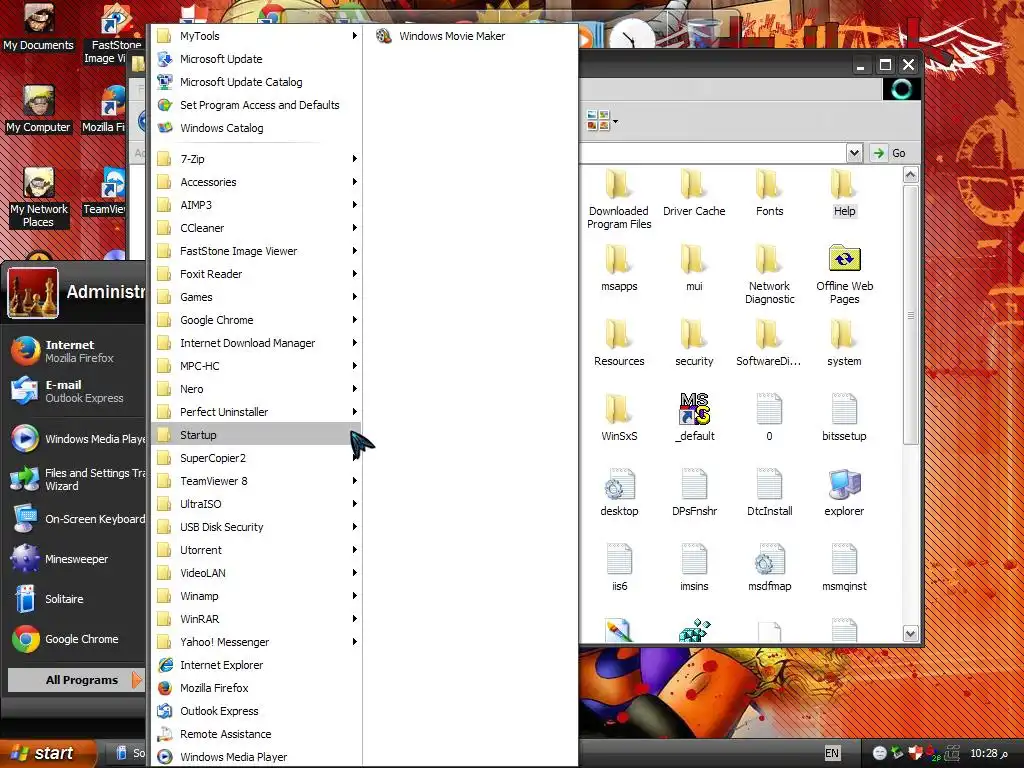
Task: Open Windows Media Player in recent programs
Action: (x=74, y=439)
